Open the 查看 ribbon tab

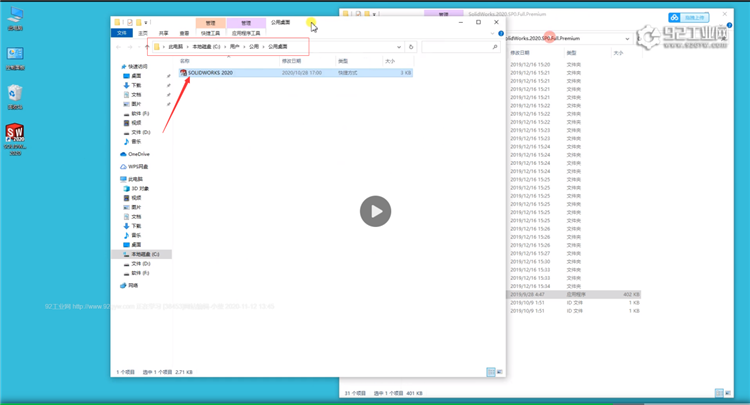point(184,33)
